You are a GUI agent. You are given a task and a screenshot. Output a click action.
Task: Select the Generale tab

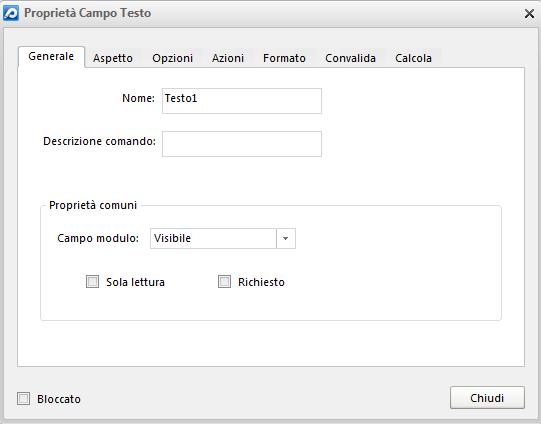[x=51, y=56]
